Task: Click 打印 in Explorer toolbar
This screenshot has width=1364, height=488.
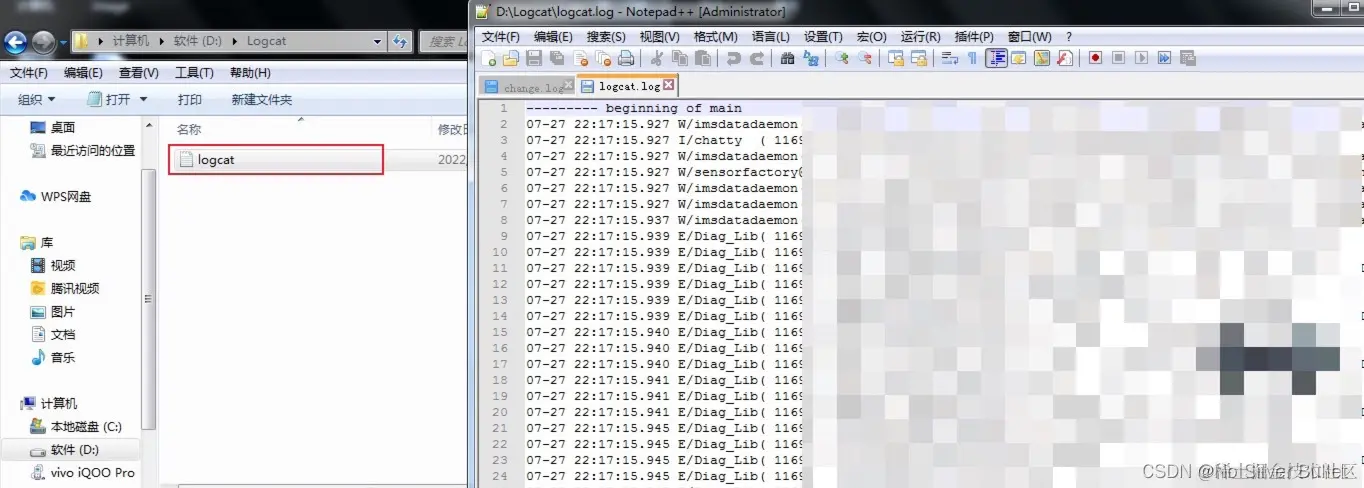Action: pos(190,99)
